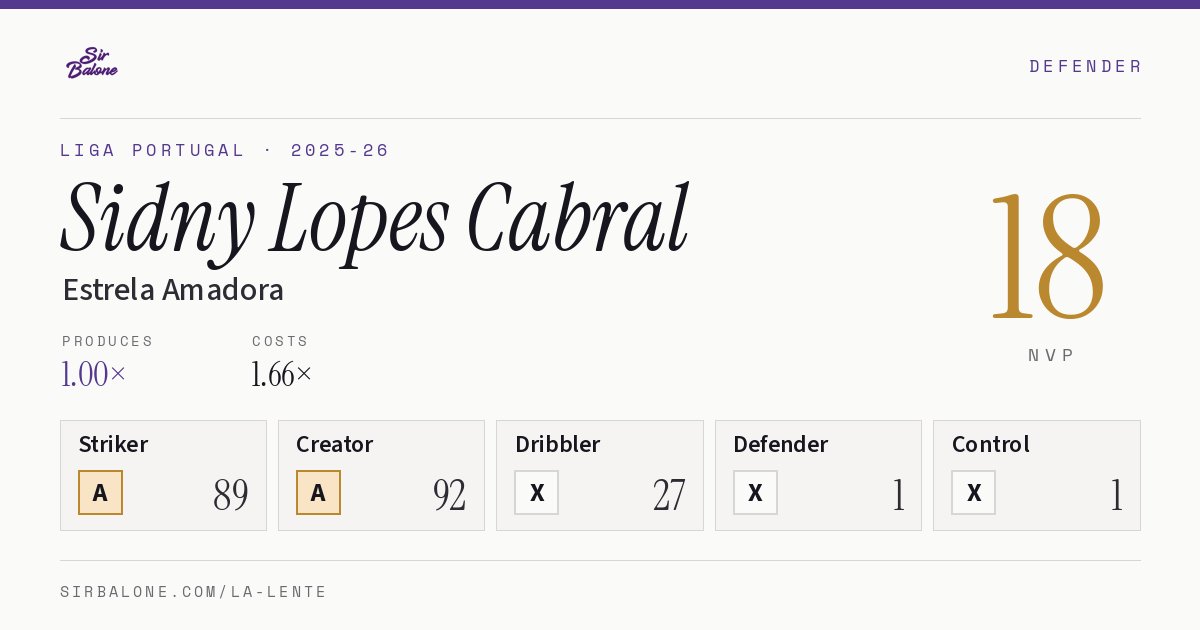Click the Striker card title
The height and width of the screenshot is (630, 1200).
click(x=113, y=444)
